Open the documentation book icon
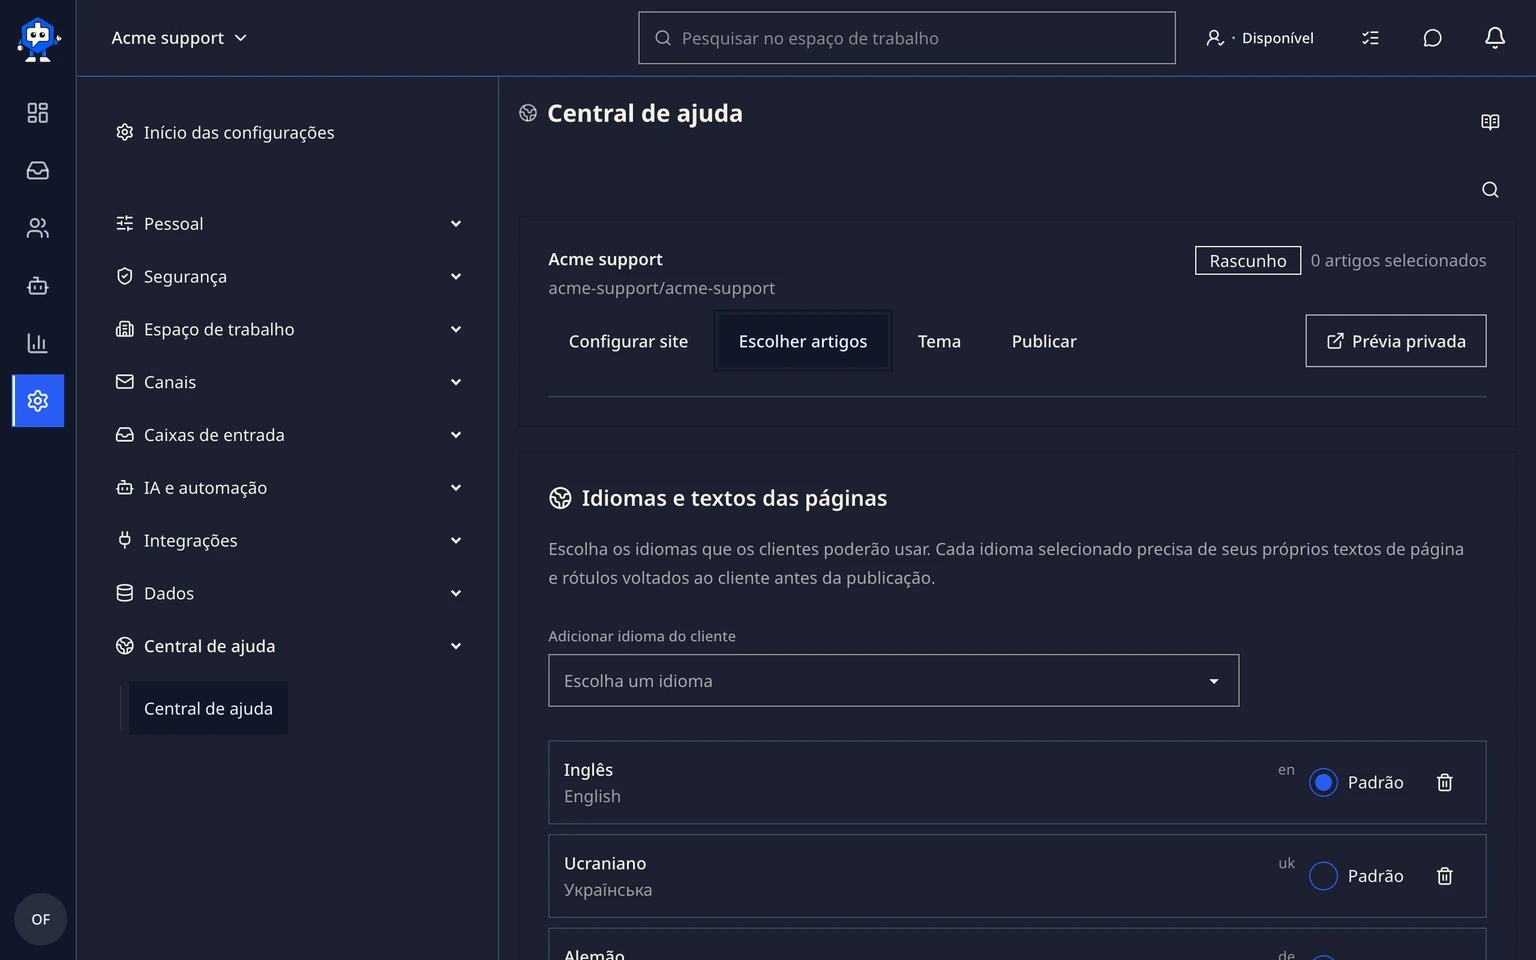1536x960 pixels. tap(1490, 122)
